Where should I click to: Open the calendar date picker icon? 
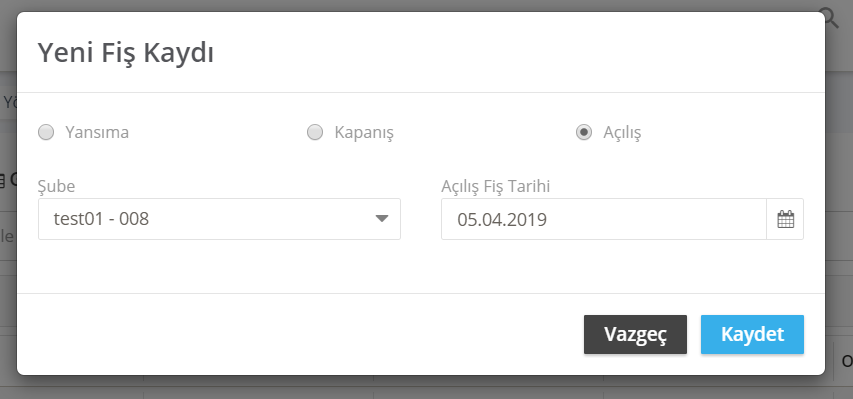point(785,219)
